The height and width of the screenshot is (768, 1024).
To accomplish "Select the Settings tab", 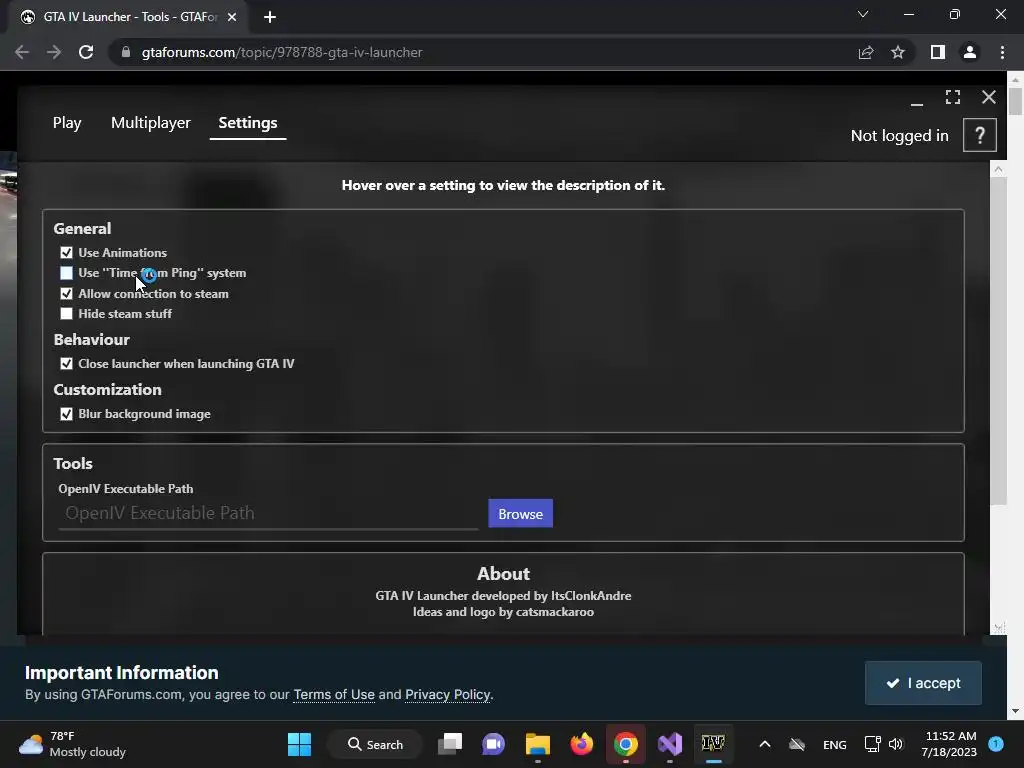I will click(248, 123).
